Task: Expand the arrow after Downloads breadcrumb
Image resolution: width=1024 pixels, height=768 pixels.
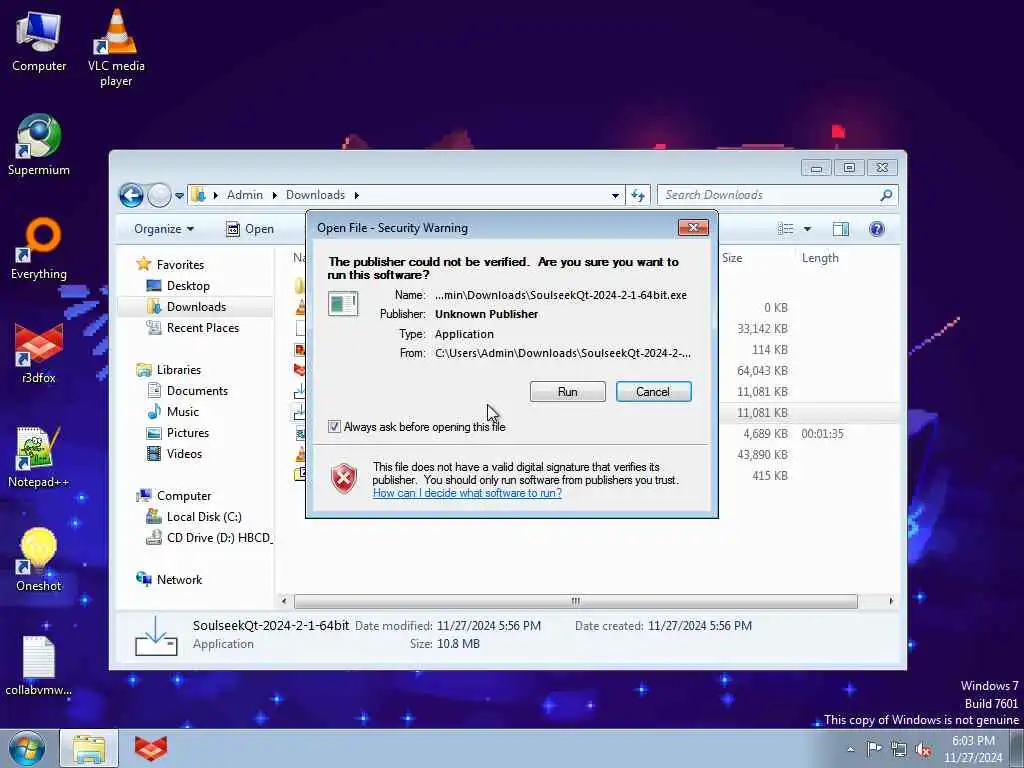Action: tap(357, 195)
